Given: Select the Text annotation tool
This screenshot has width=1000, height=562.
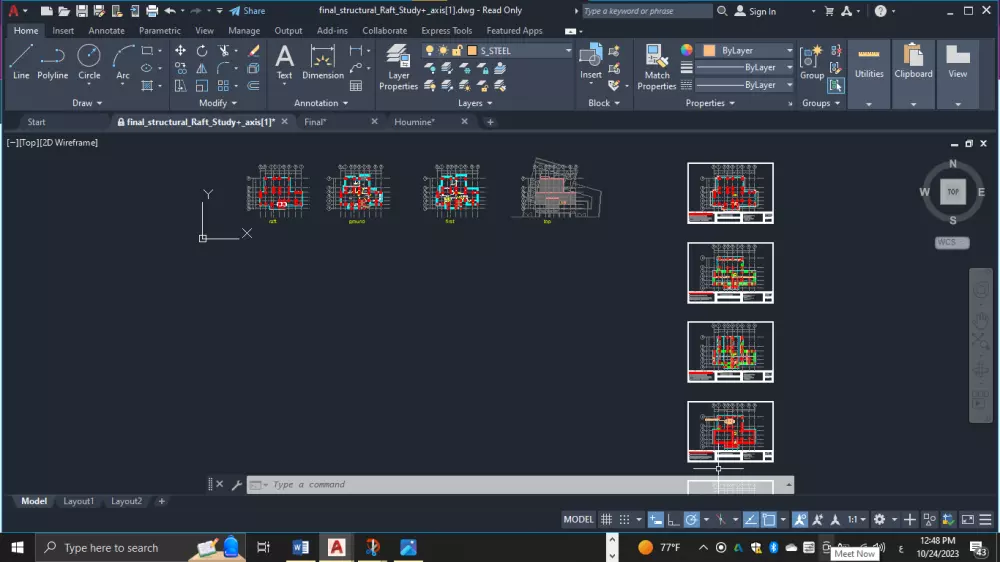Looking at the screenshot, I should (x=284, y=62).
